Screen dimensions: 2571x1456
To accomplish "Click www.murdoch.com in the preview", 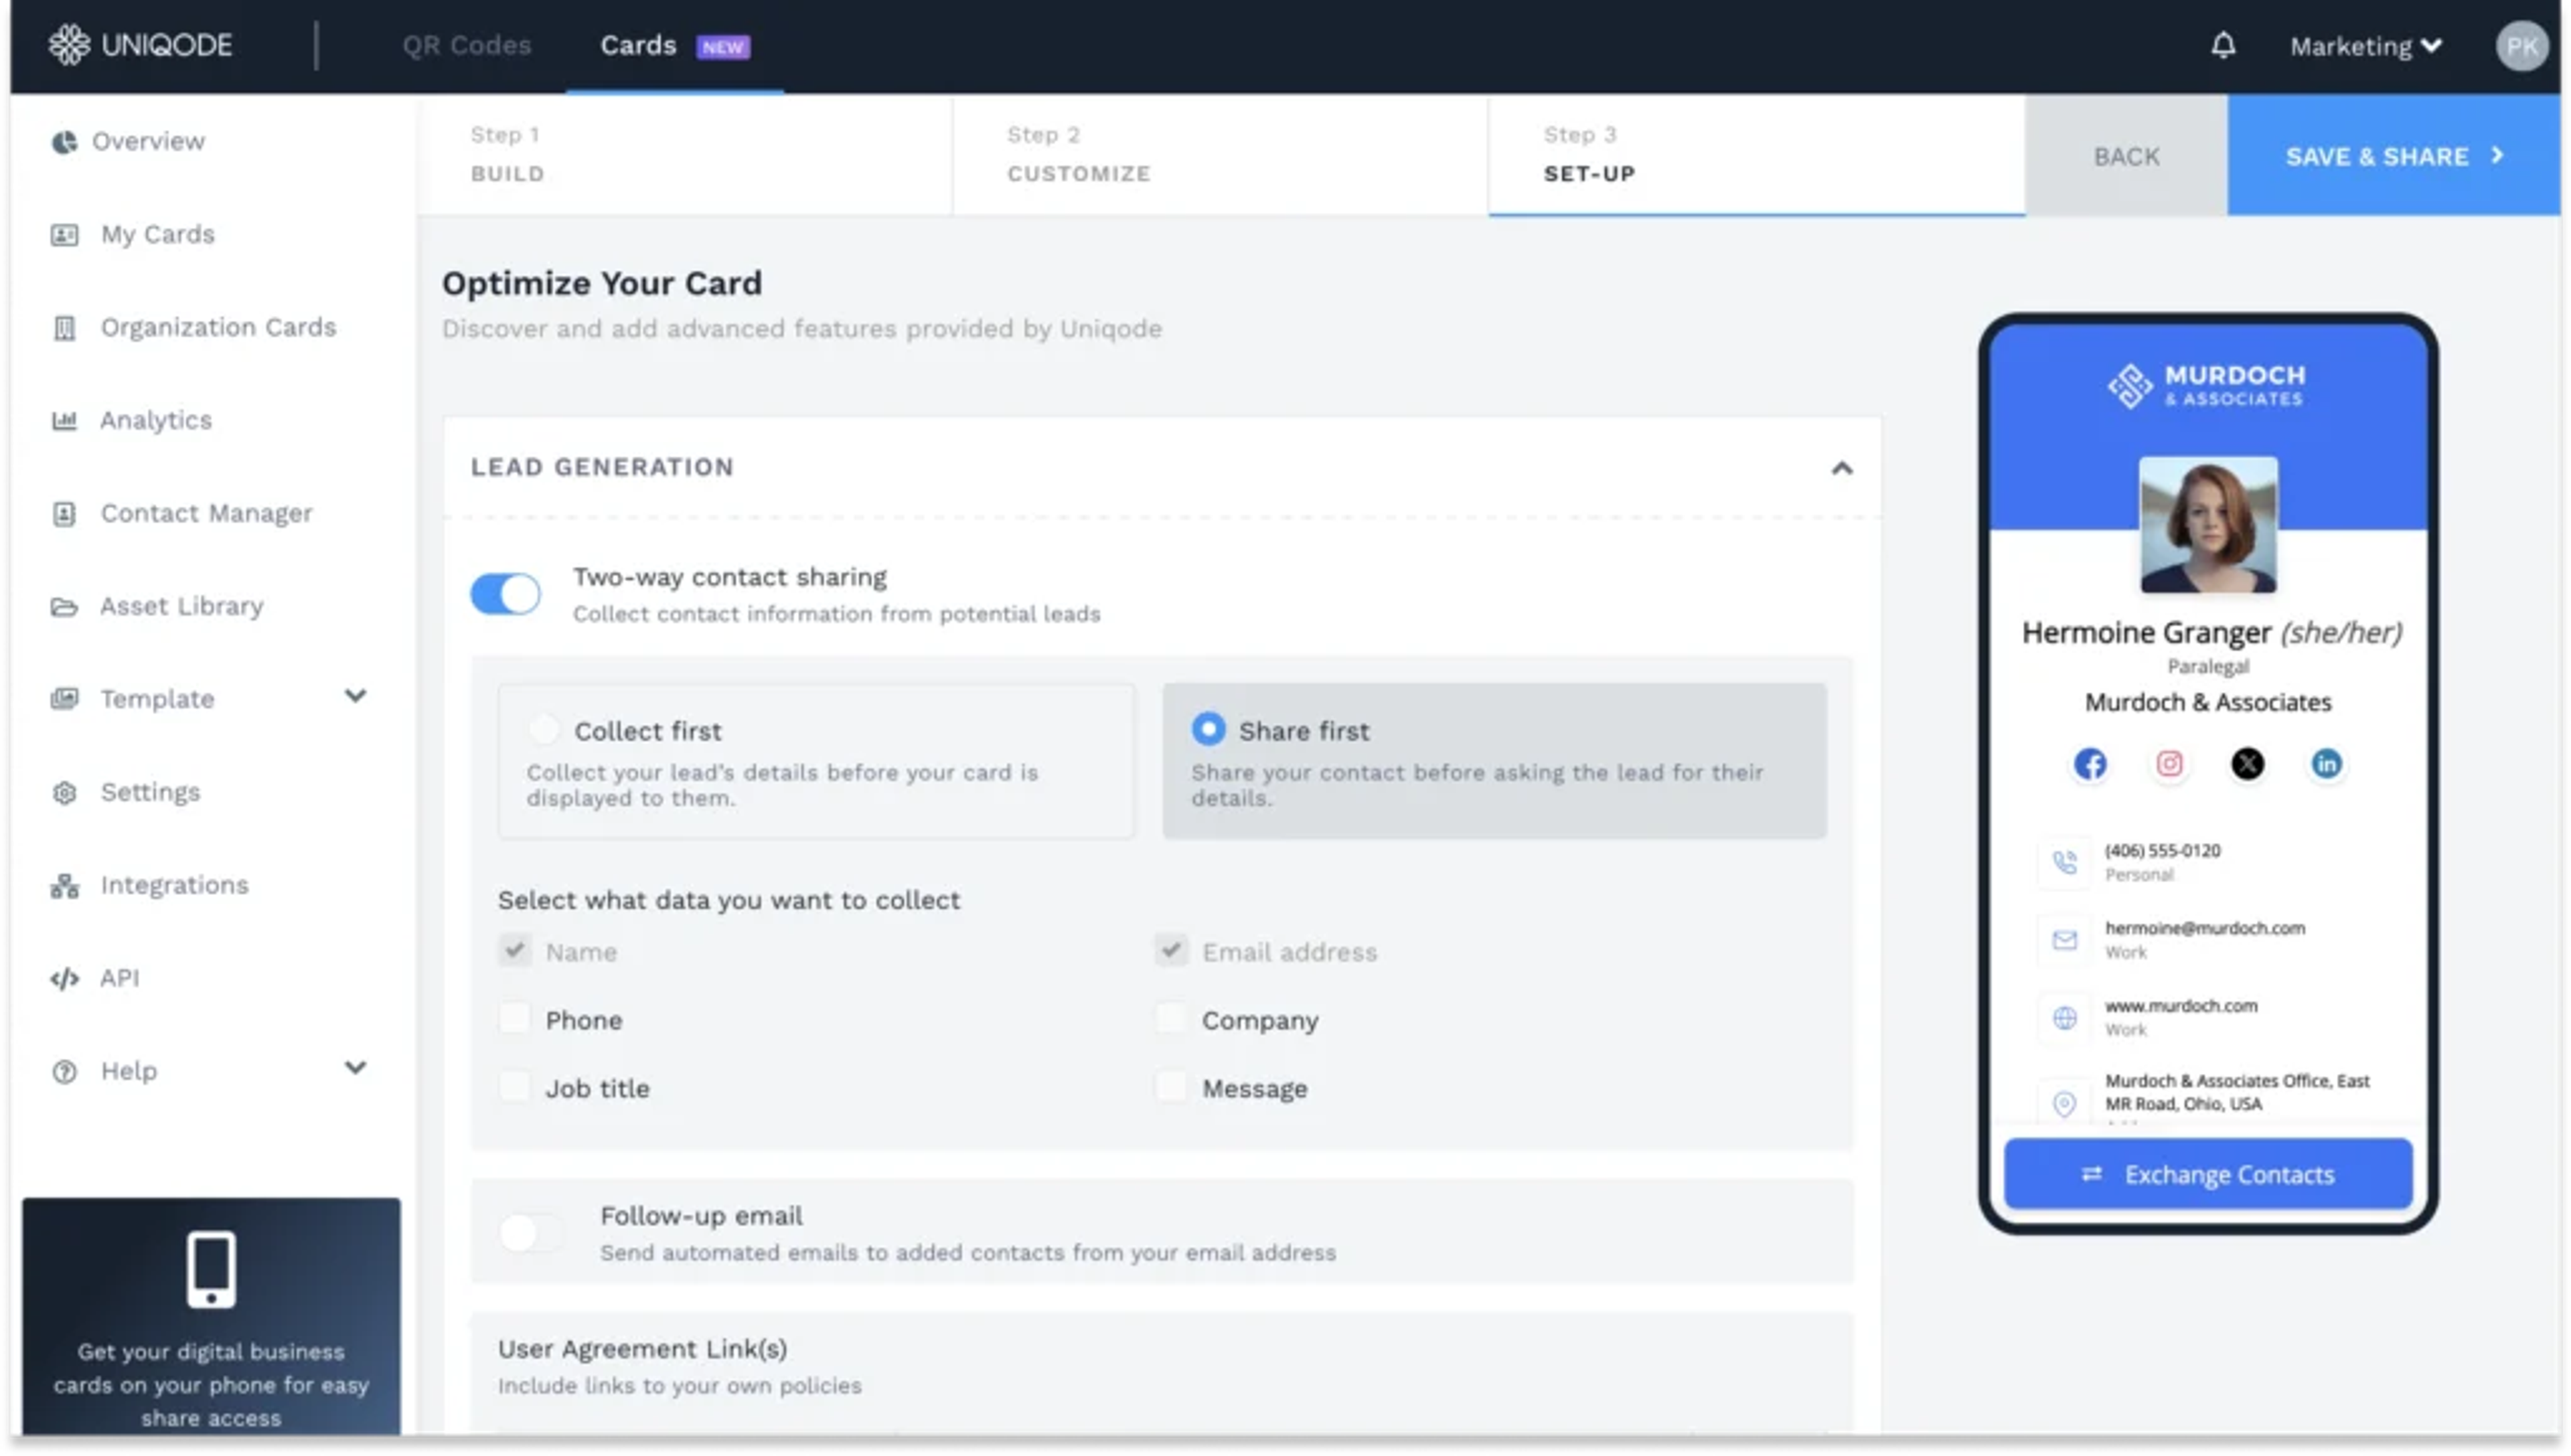I will coord(2180,1006).
